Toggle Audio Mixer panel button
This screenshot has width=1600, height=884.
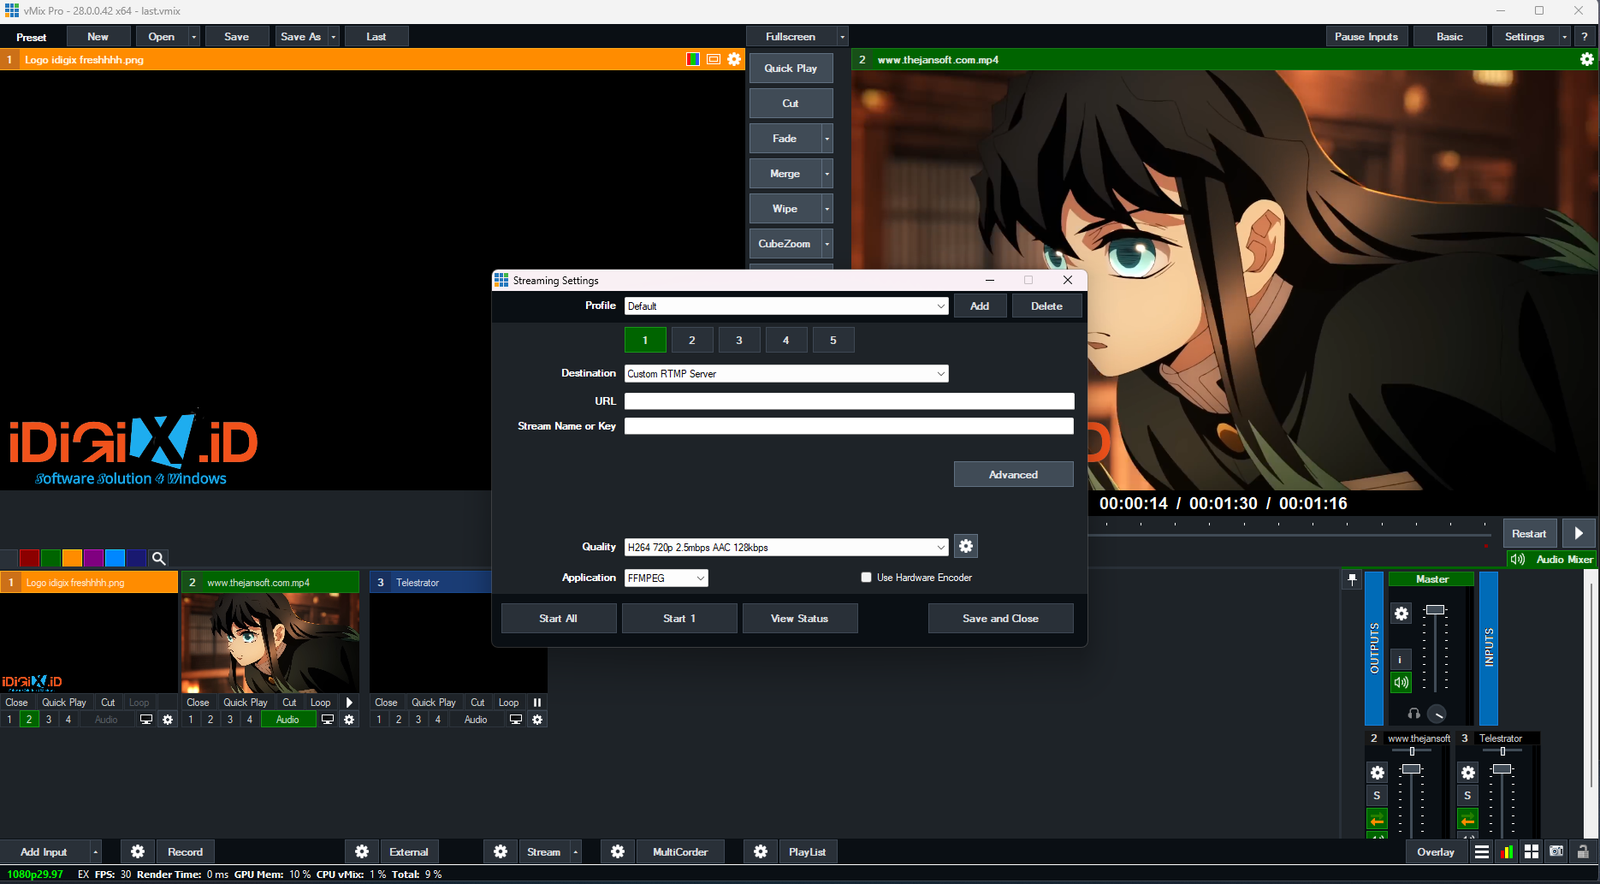point(1551,559)
